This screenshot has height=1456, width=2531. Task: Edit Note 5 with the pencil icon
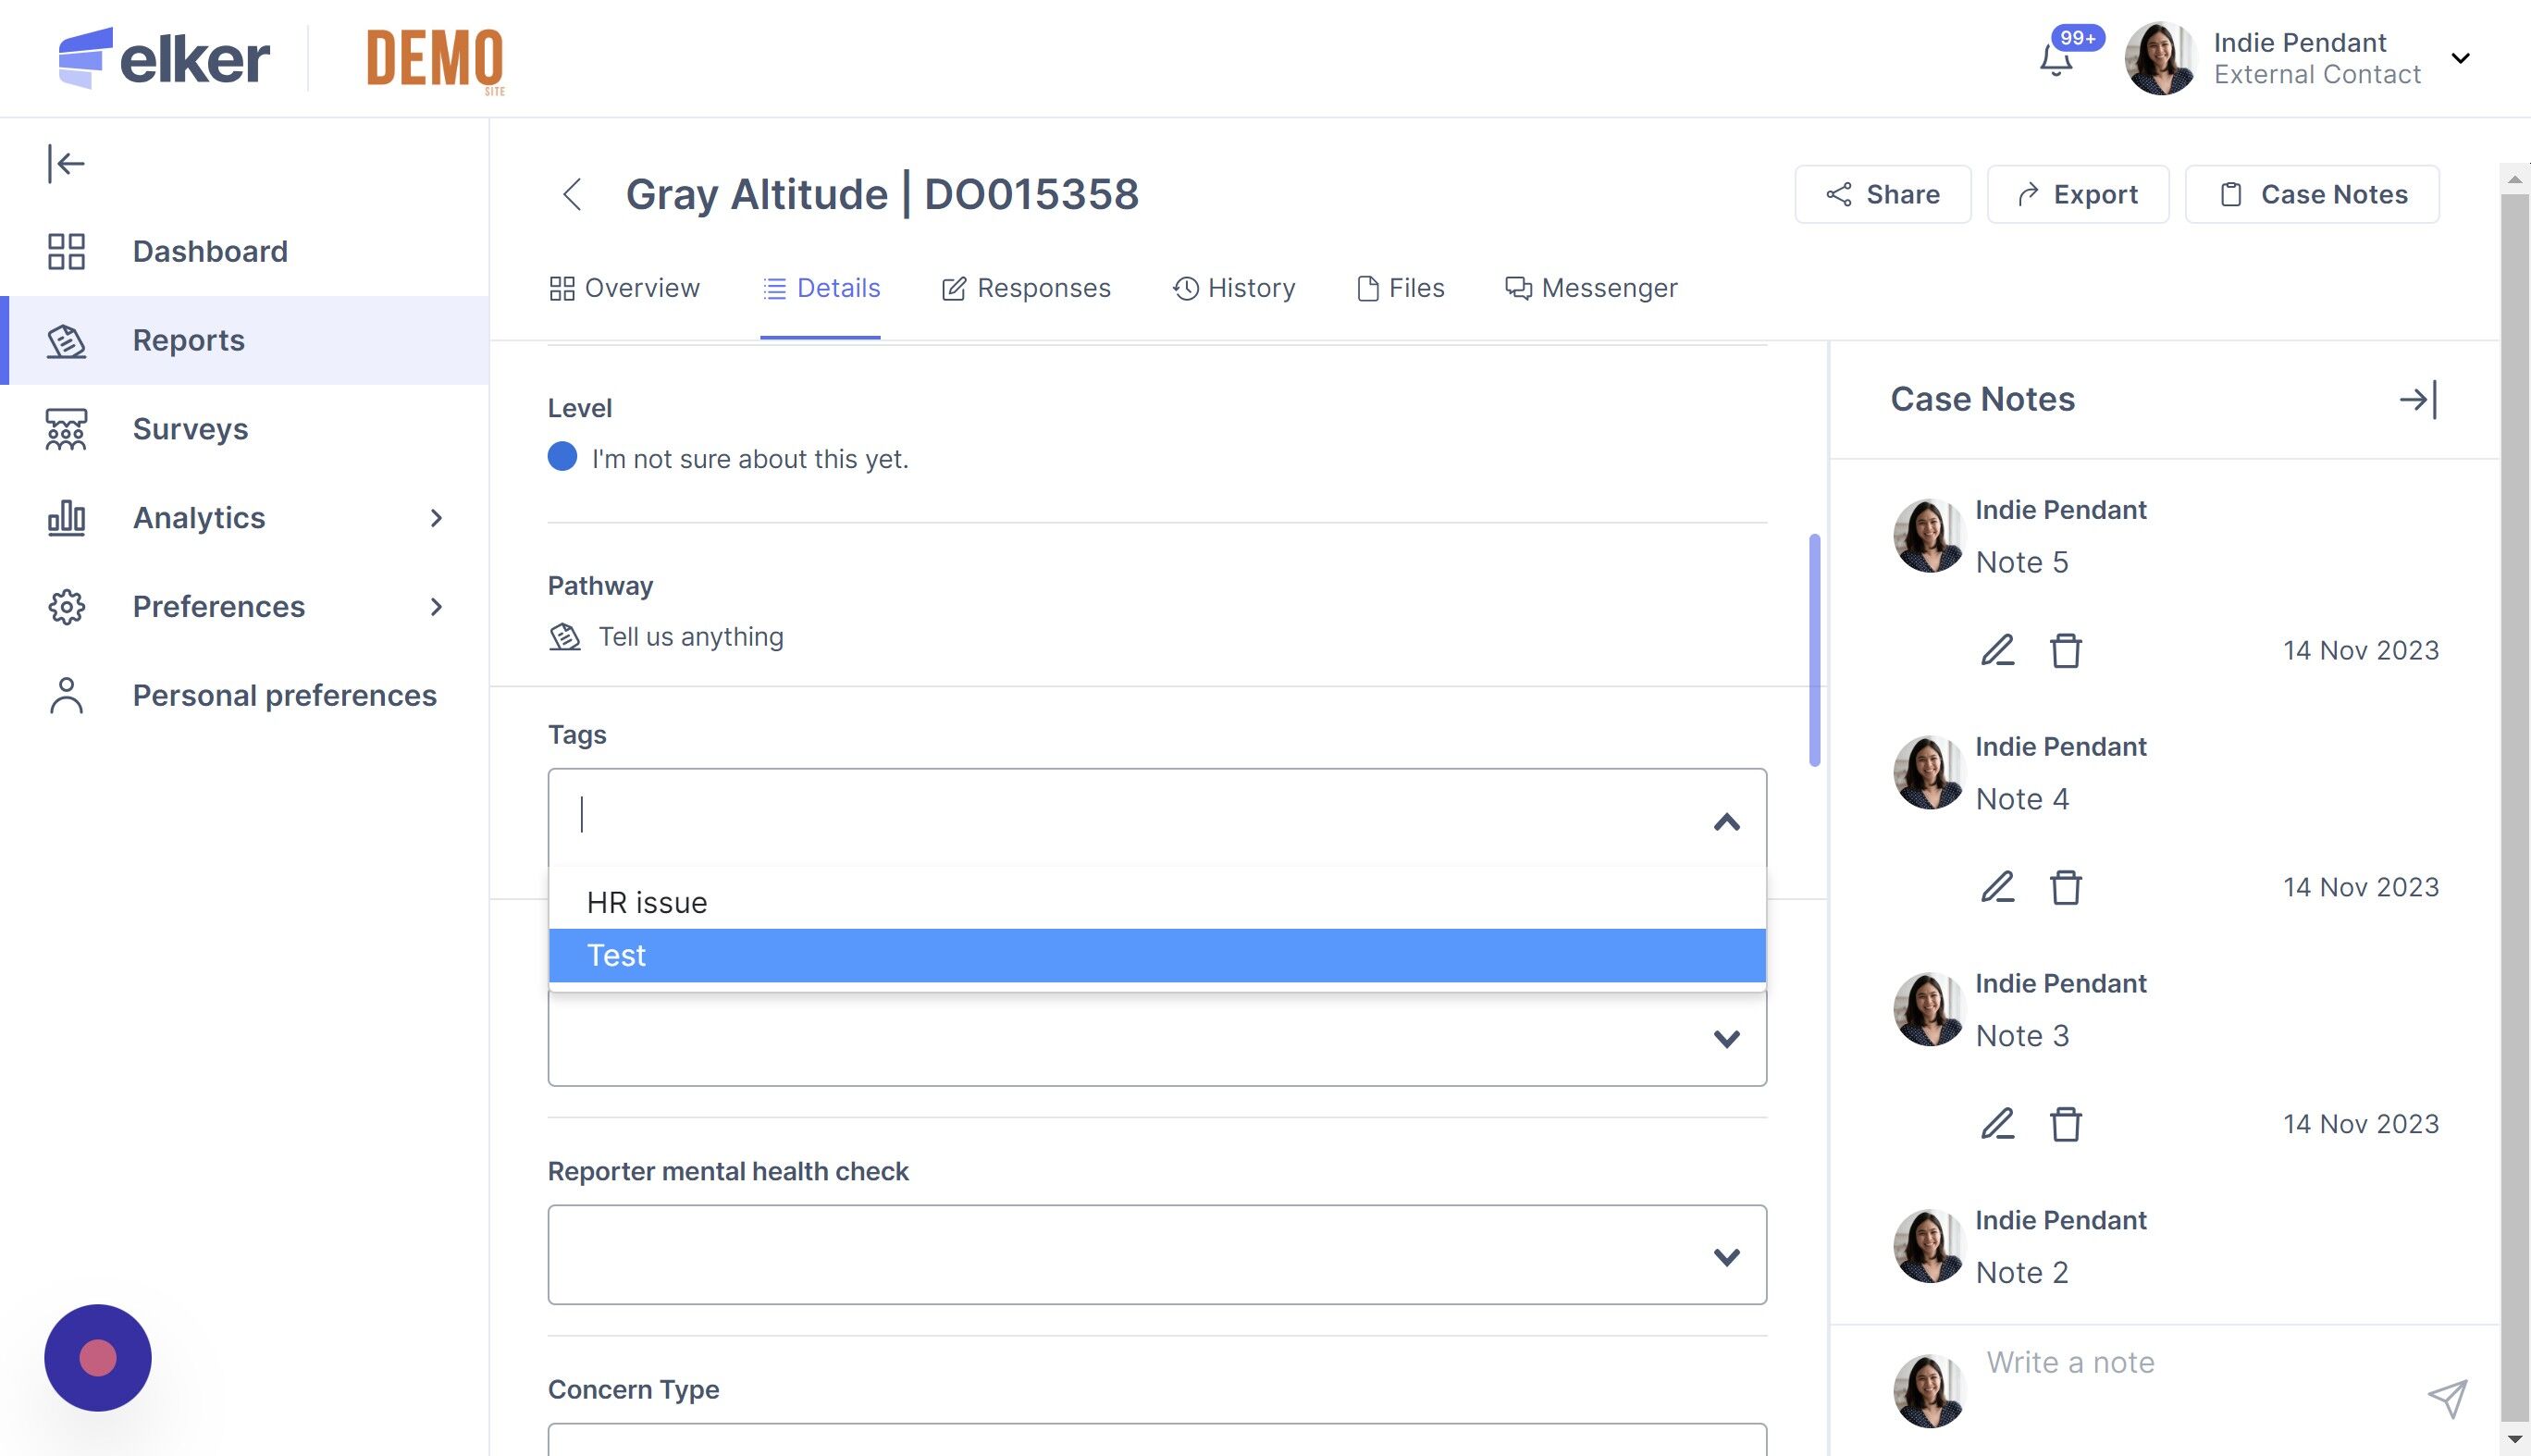[x=1997, y=650]
